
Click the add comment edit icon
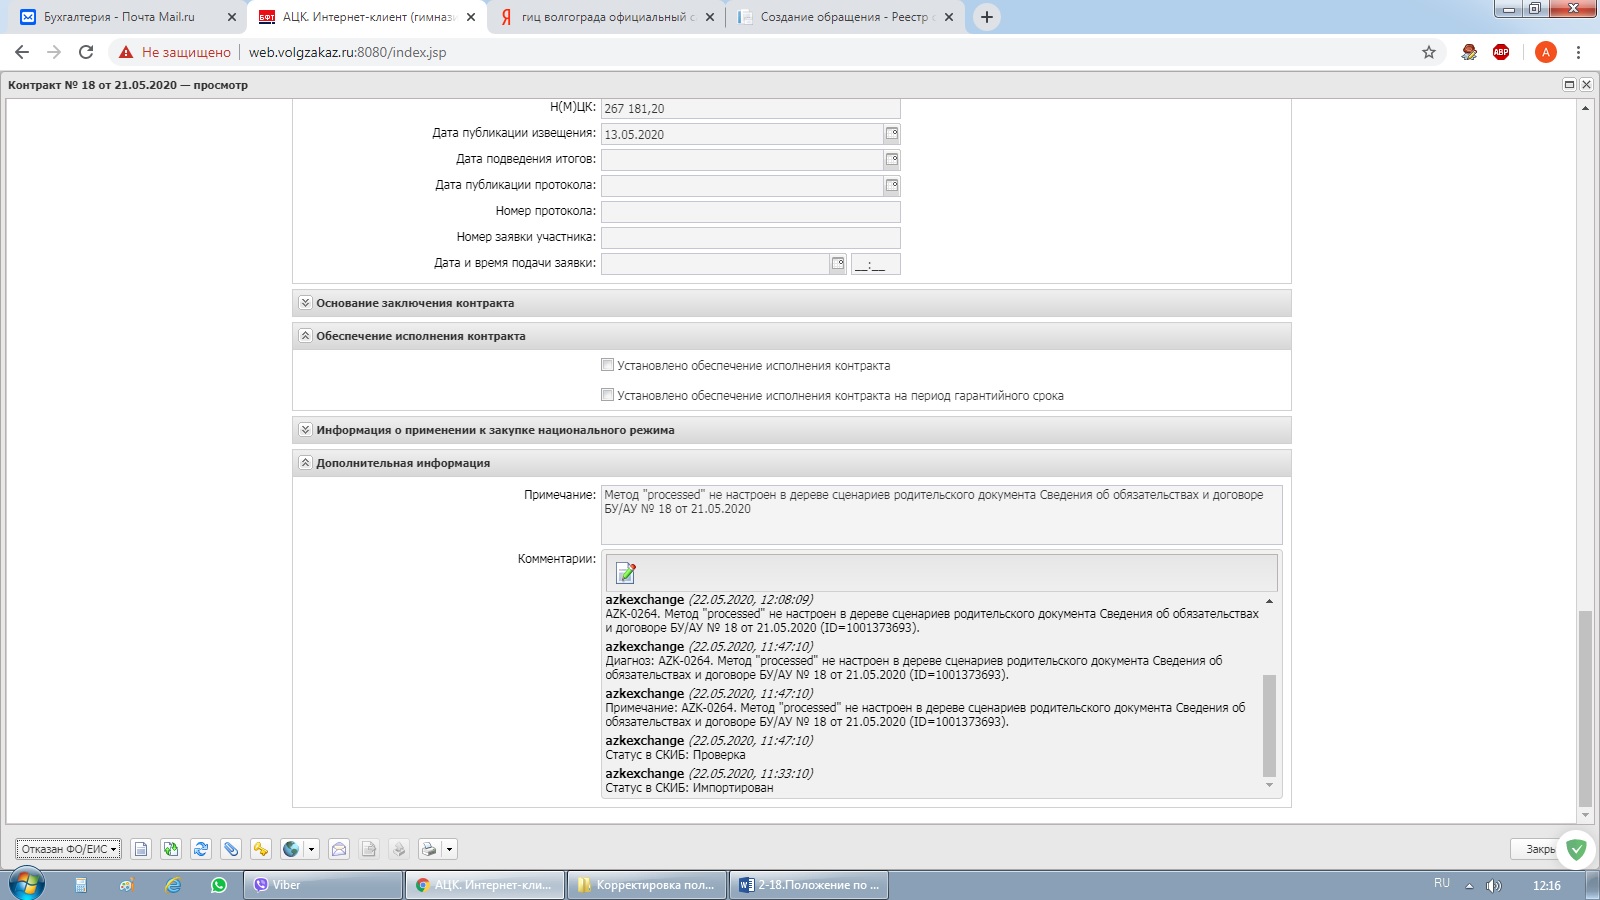point(626,573)
